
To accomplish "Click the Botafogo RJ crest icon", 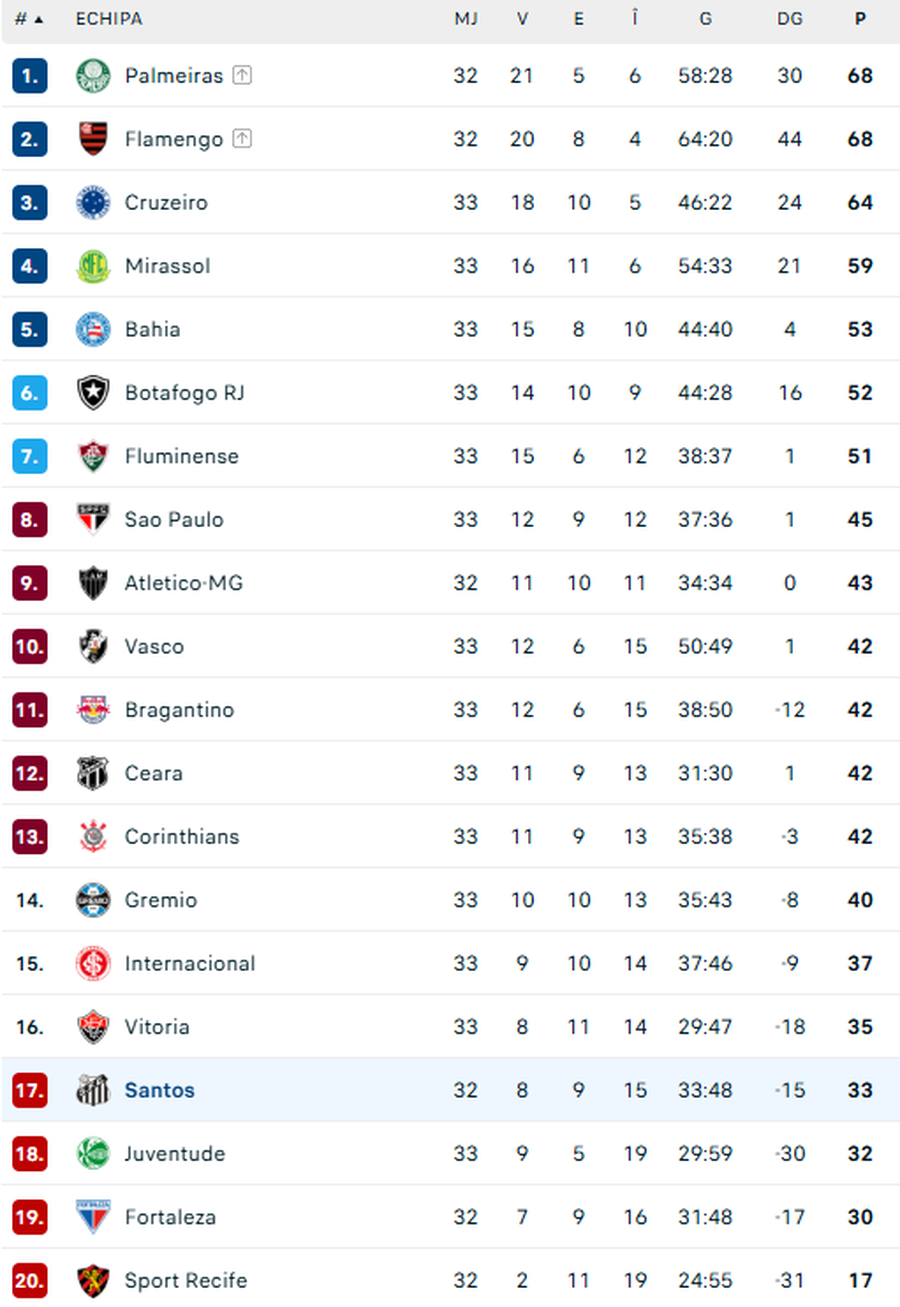I will [x=93, y=393].
